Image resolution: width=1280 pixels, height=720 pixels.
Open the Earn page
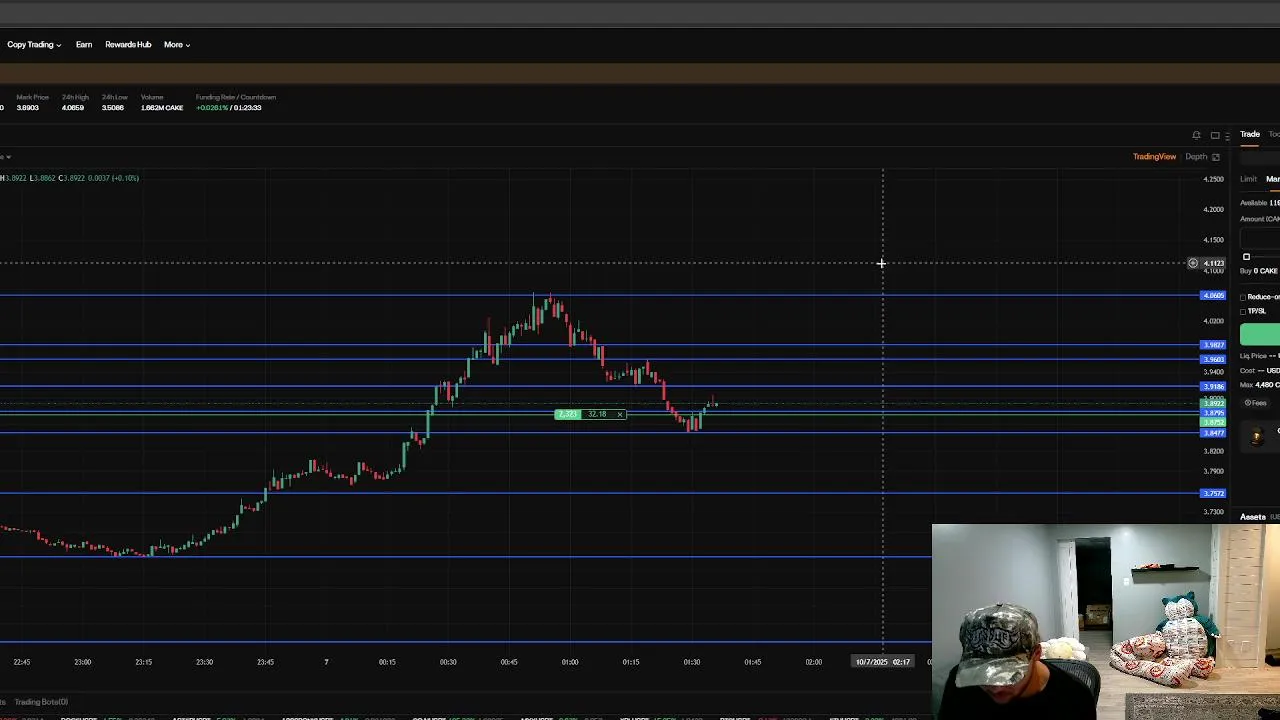point(84,44)
